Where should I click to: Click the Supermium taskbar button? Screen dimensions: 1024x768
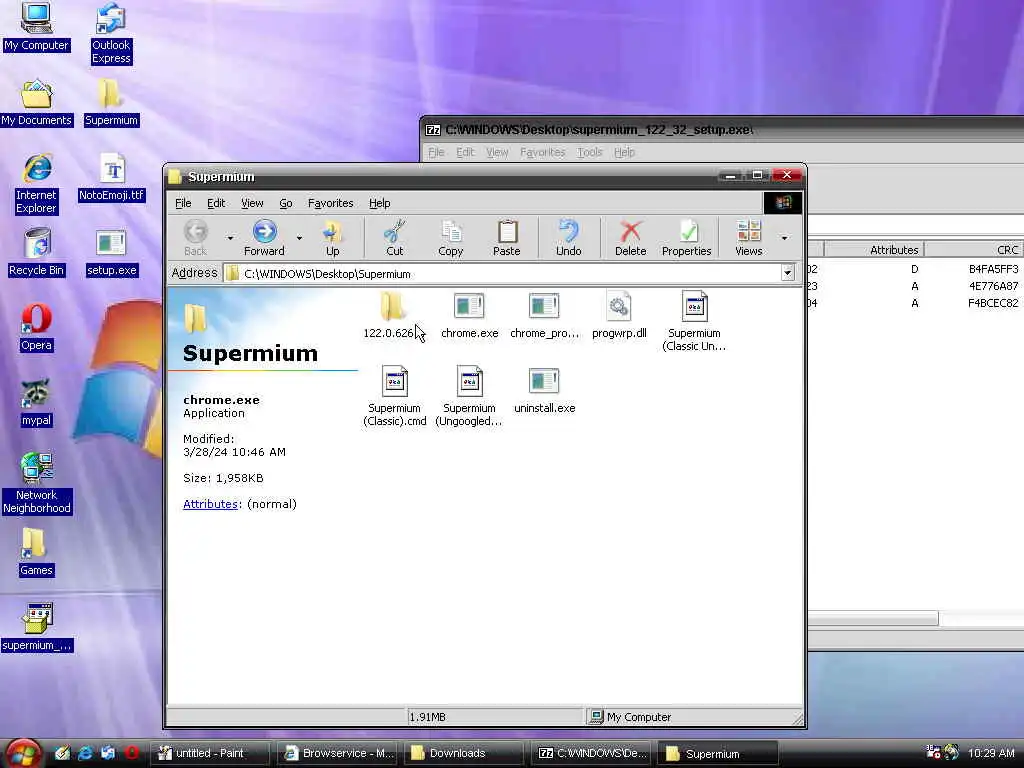(717, 753)
